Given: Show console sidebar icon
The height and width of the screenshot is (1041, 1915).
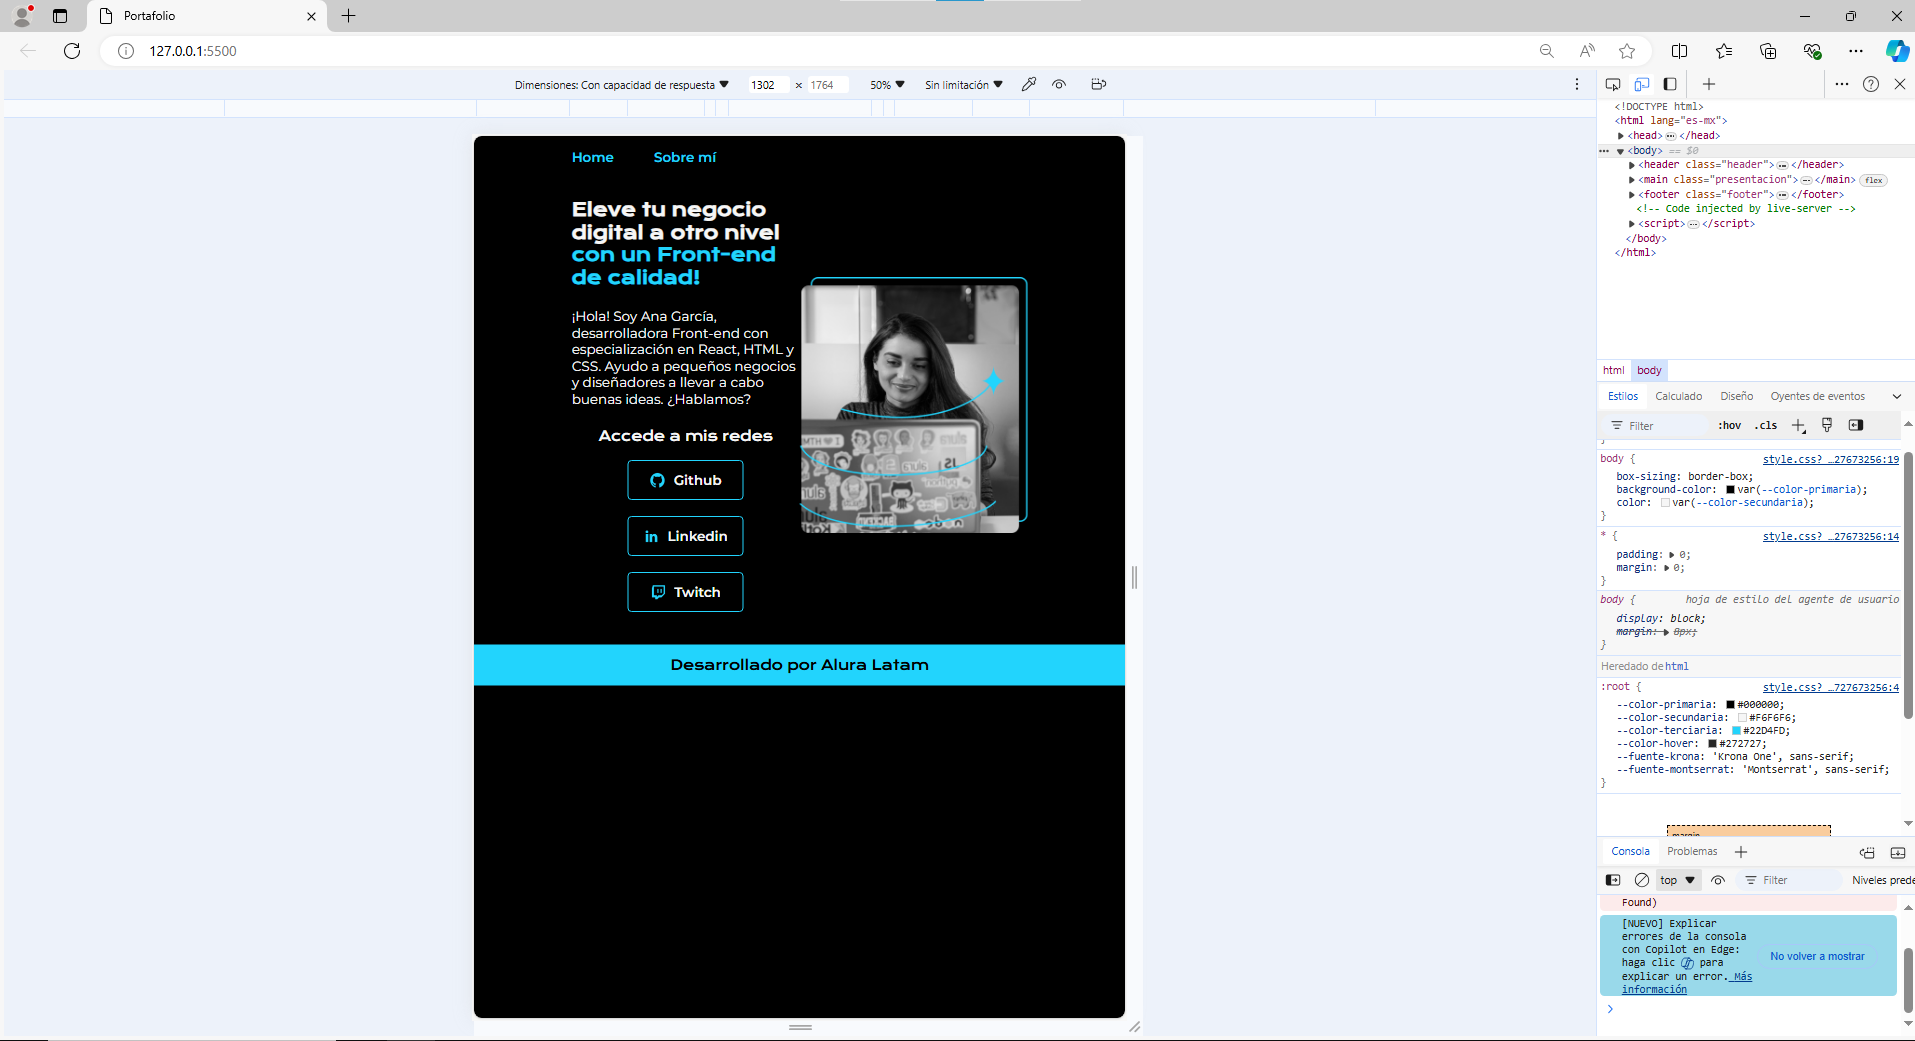Looking at the screenshot, I should coord(1613,880).
